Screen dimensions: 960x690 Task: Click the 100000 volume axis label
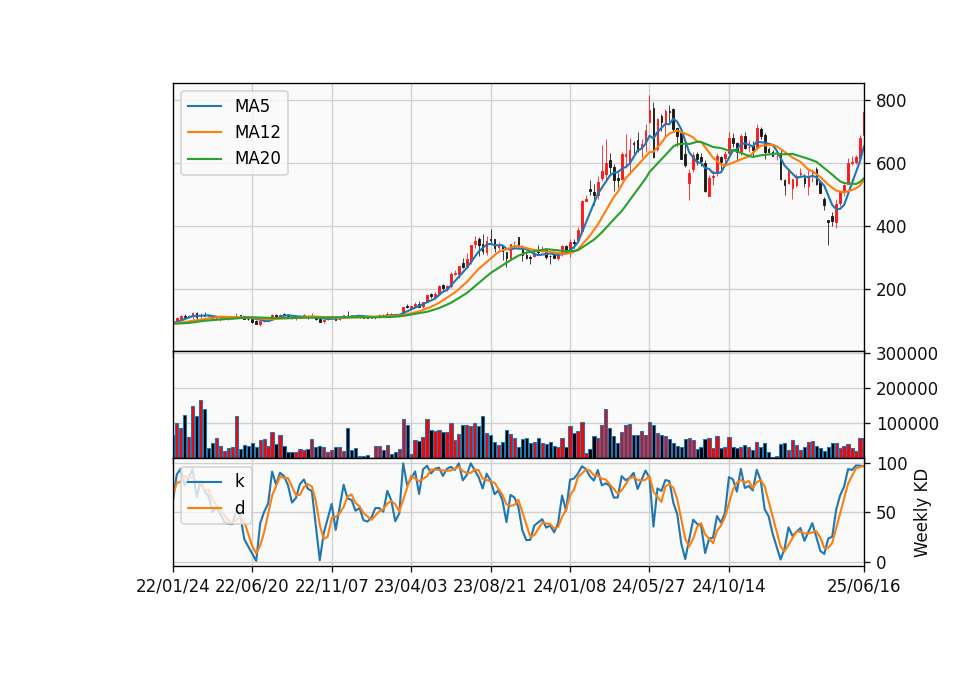point(907,424)
